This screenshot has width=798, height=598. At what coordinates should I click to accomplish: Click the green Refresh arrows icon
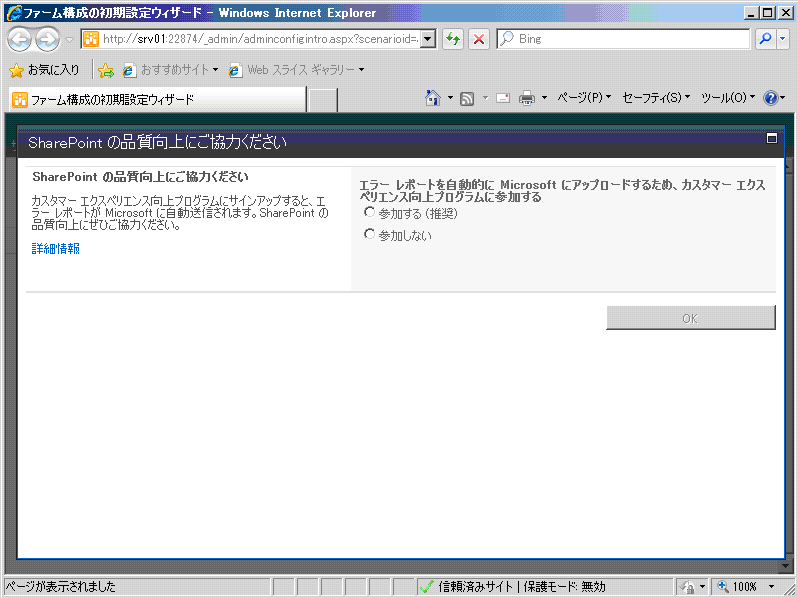(452, 39)
